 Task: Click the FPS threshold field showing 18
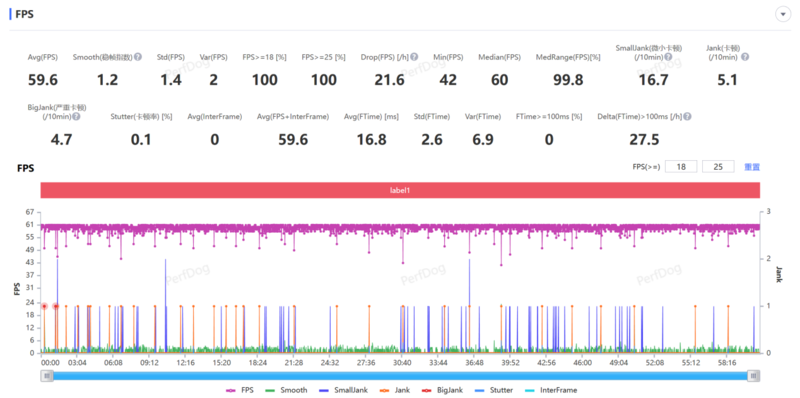pyautogui.click(x=681, y=167)
